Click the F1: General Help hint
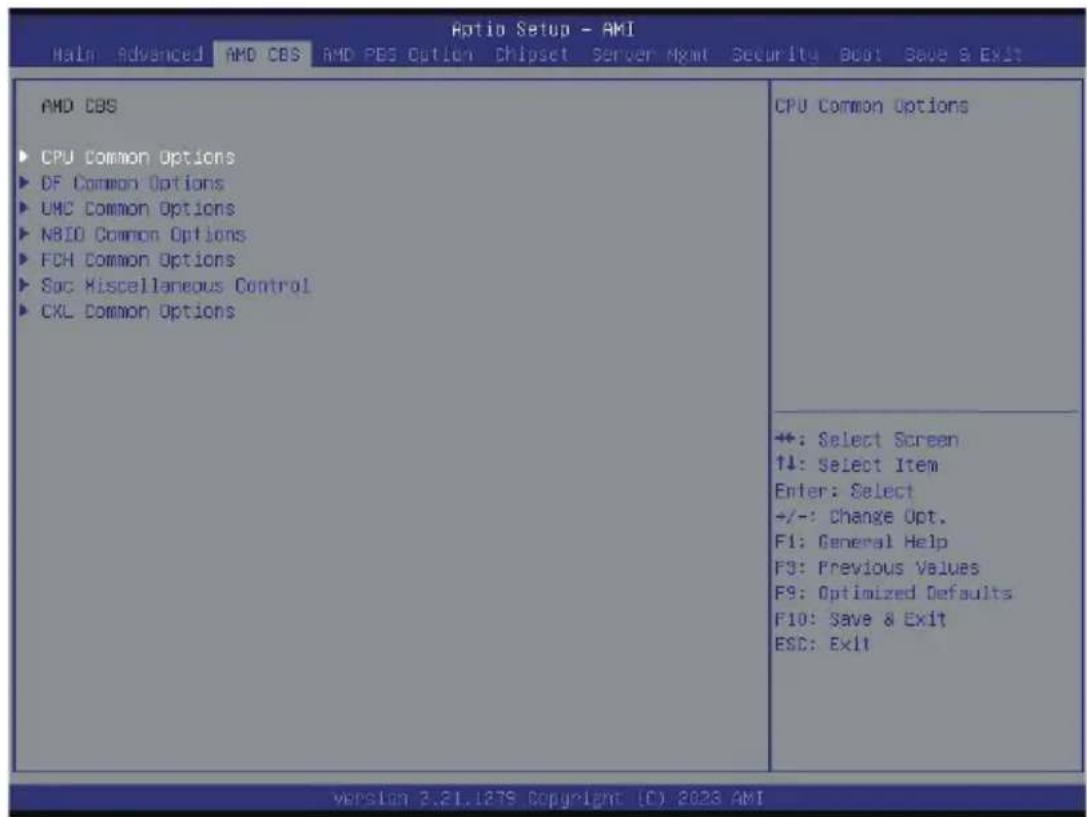1087x817 pixels. click(861, 542)
